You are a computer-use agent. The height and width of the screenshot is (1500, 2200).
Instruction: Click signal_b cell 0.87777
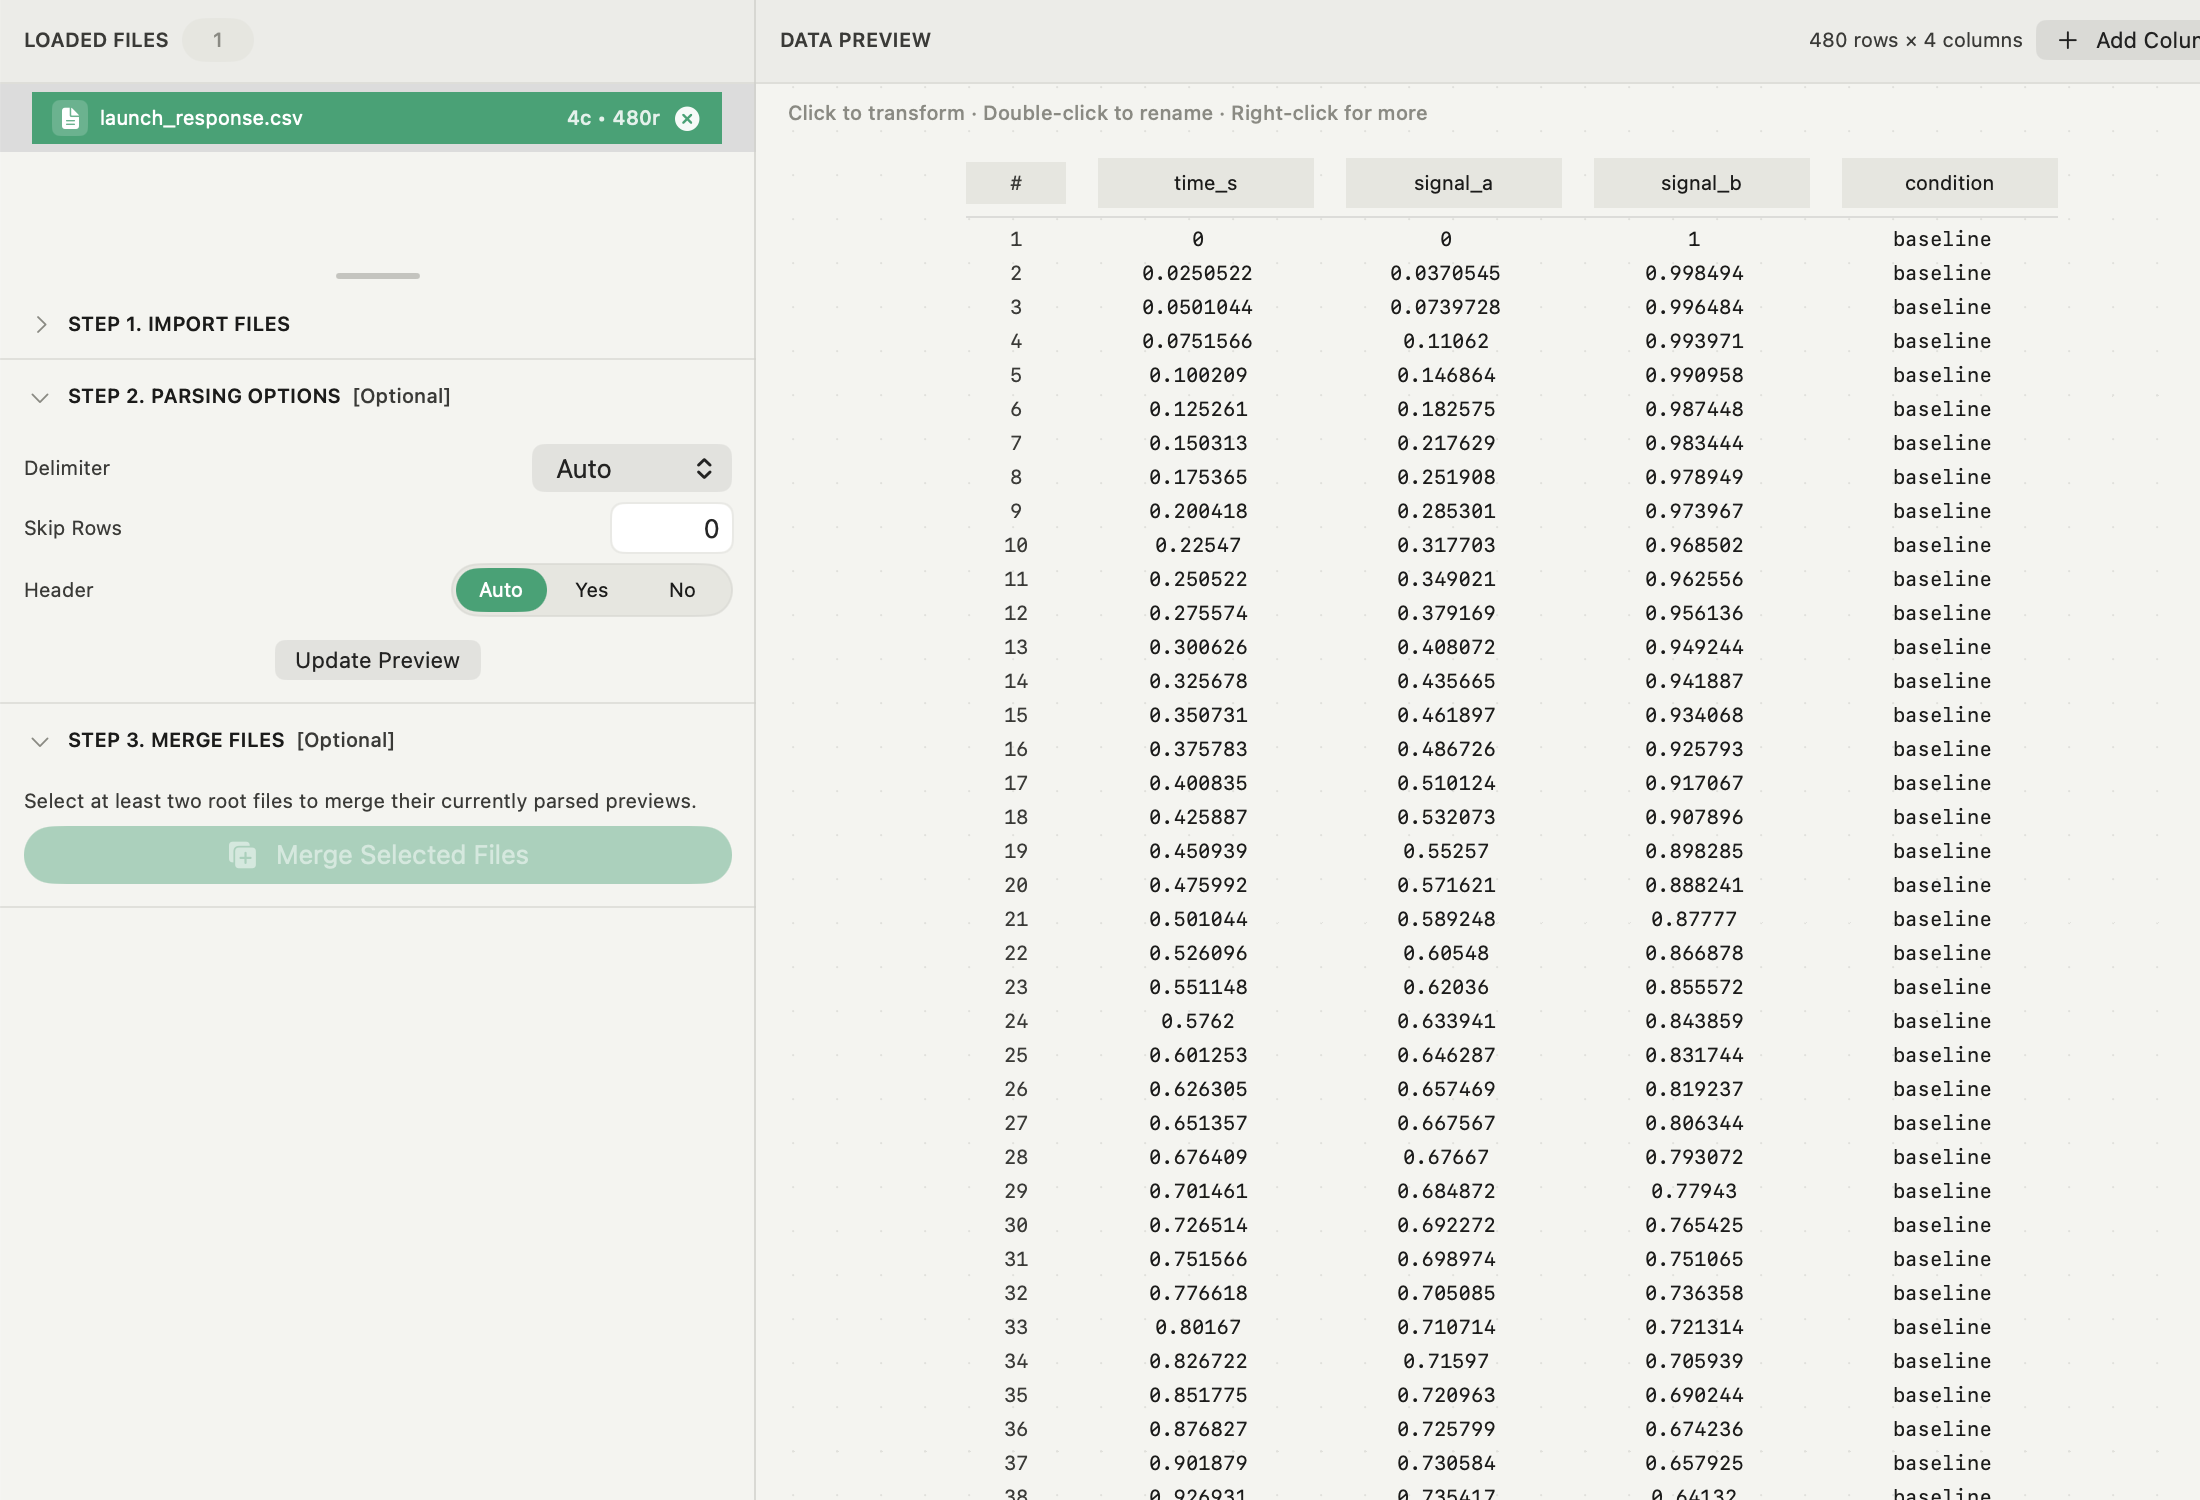tap(1694, 919)
